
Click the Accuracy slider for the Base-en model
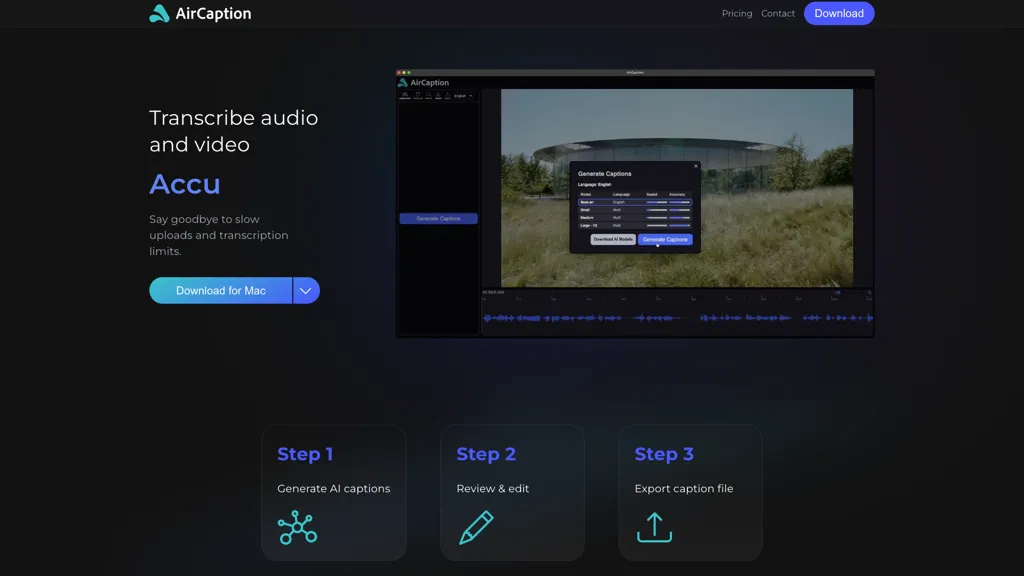click(679, 202)
